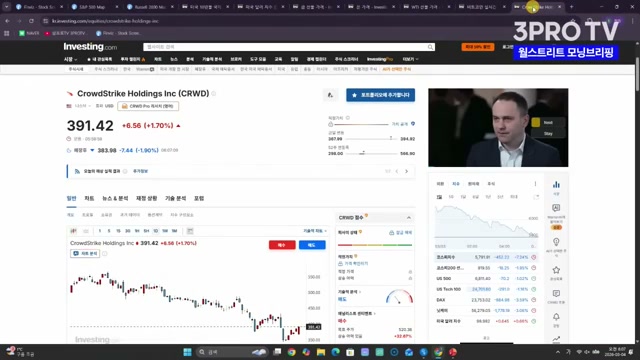Collapse the CRWD 점수 panel chevron

(x=409, y=218)
